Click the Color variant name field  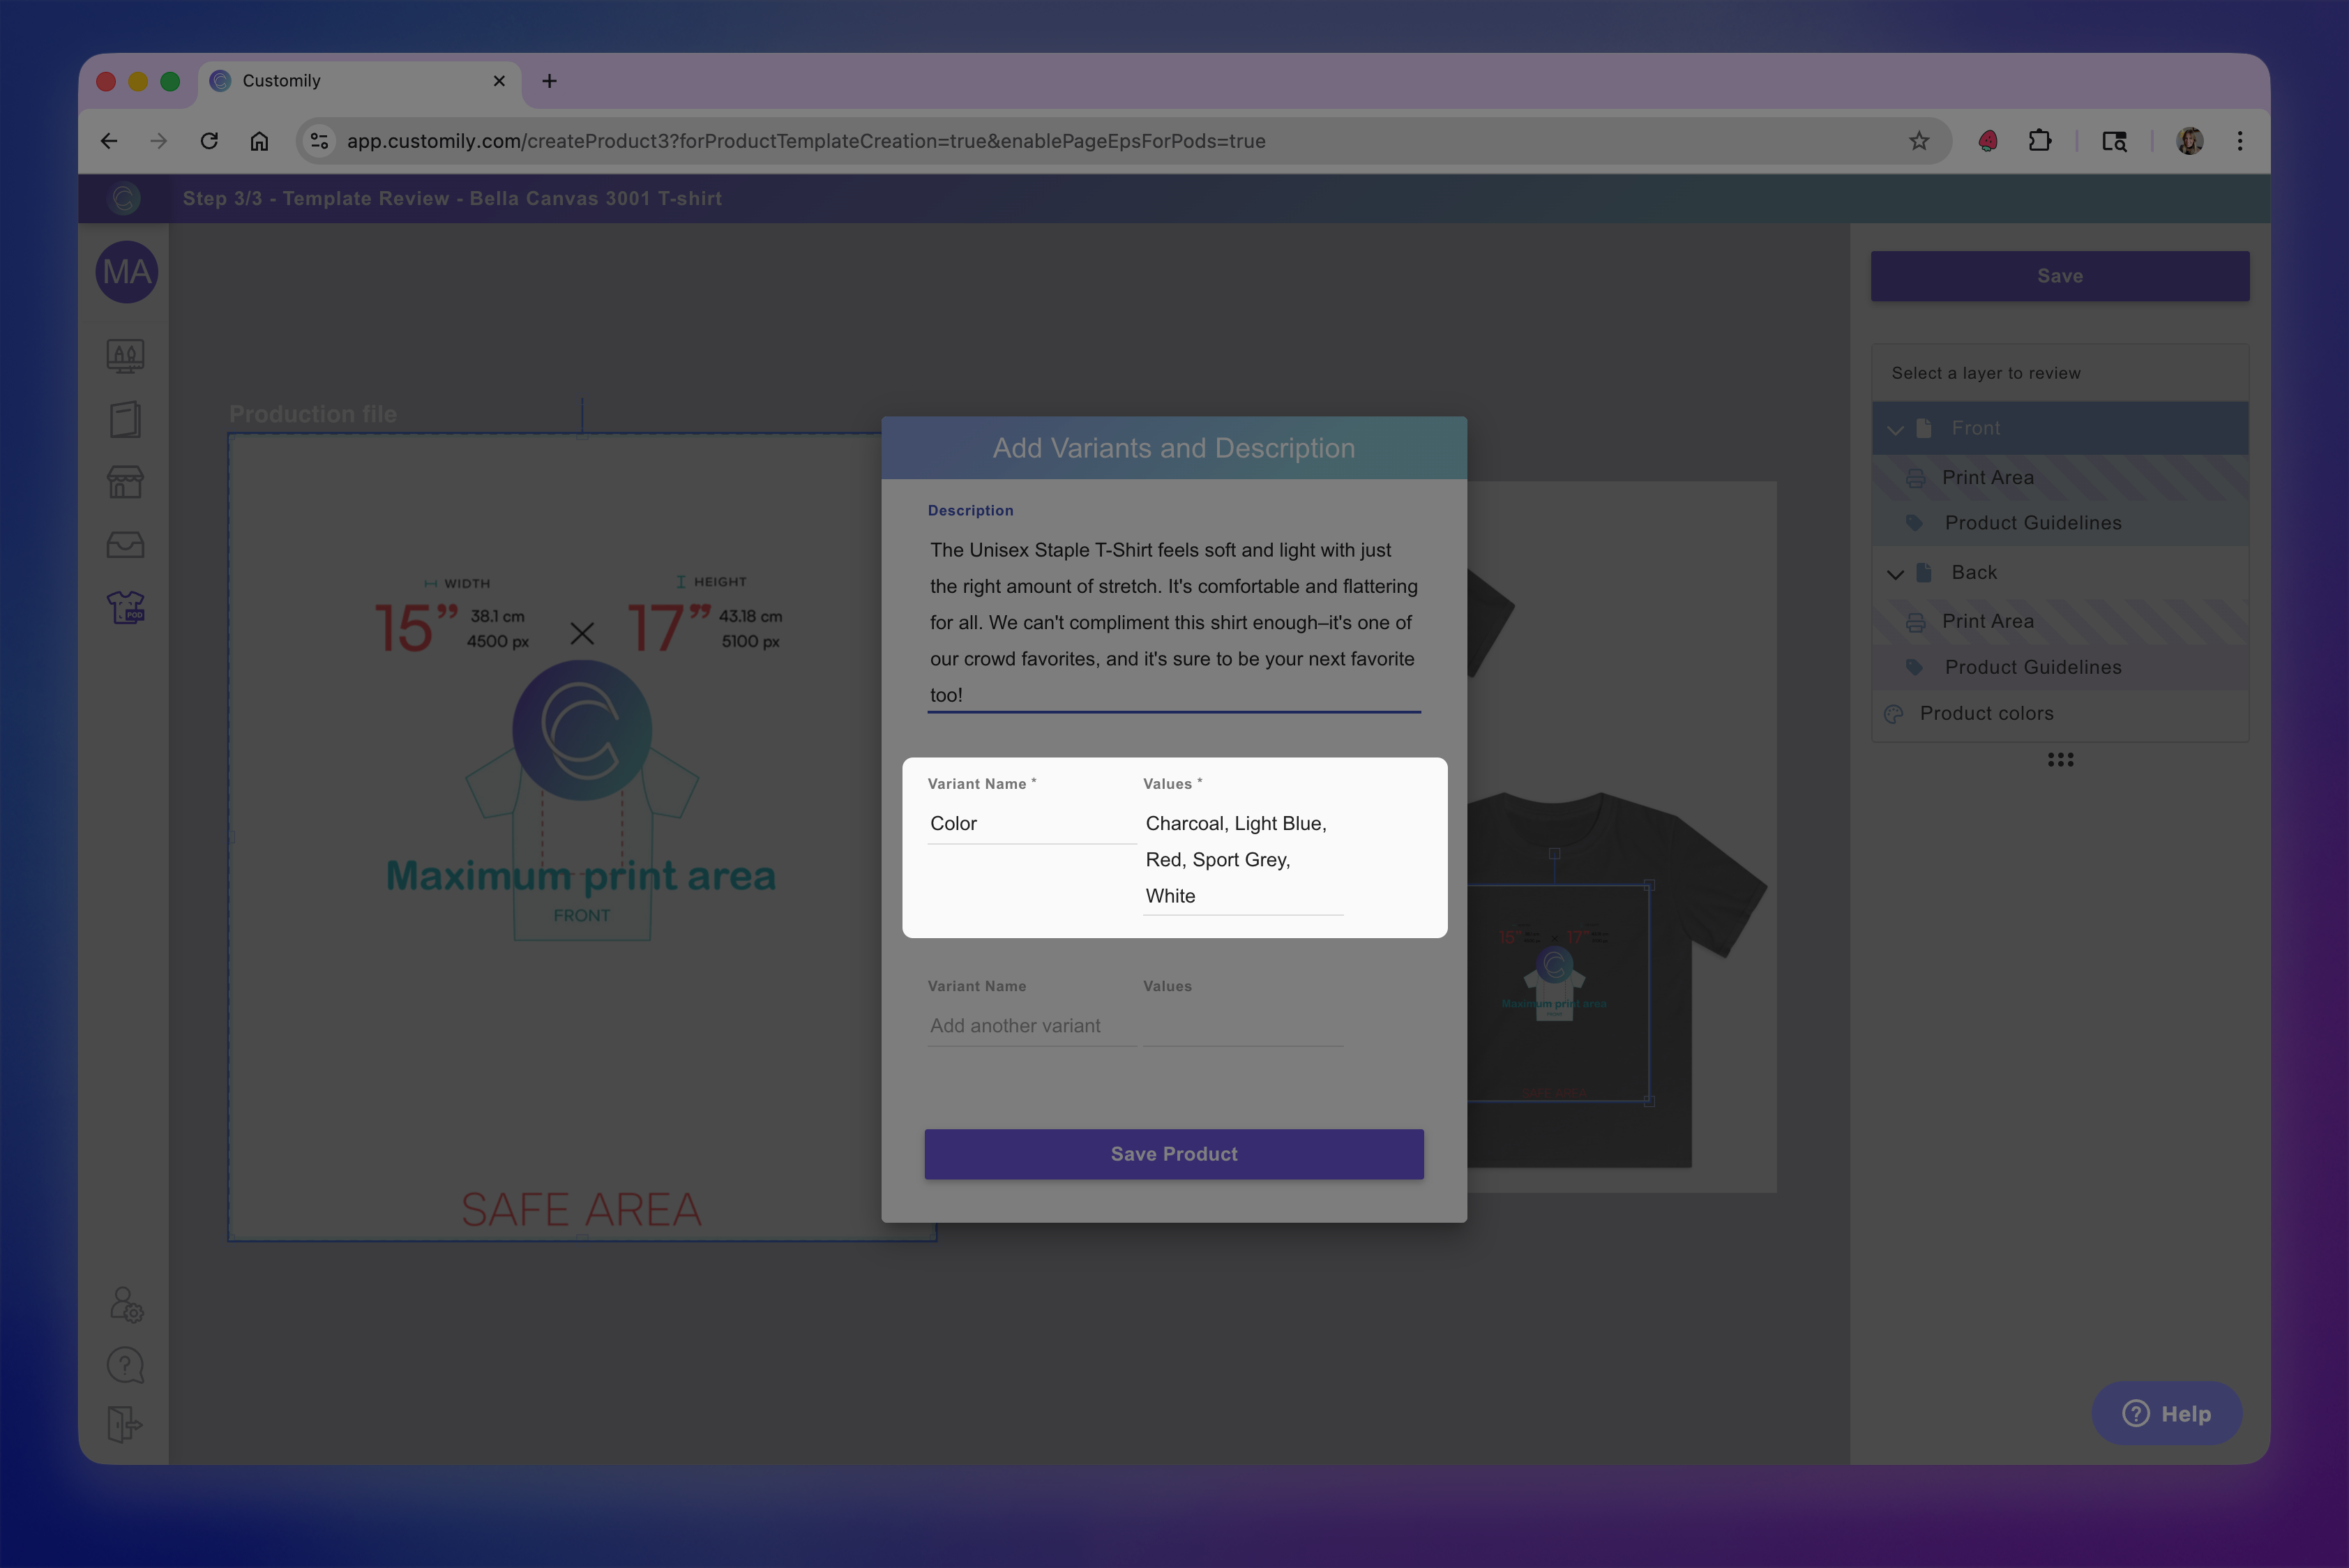[1030, 823]
